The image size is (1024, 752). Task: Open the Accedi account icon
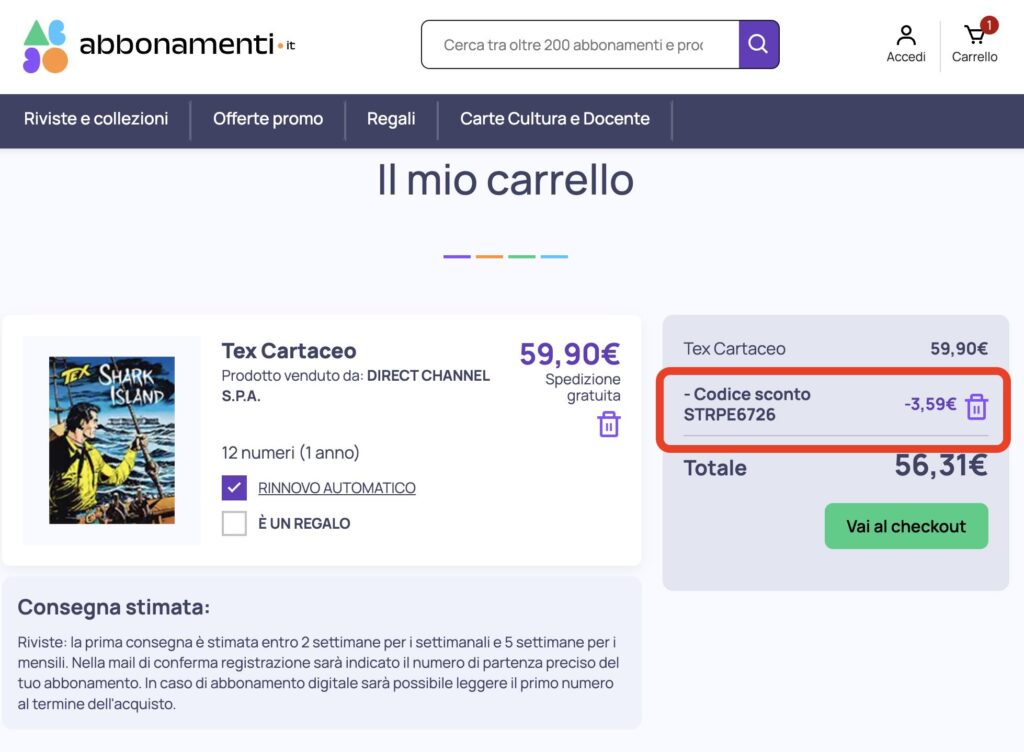tap(906, 44)
